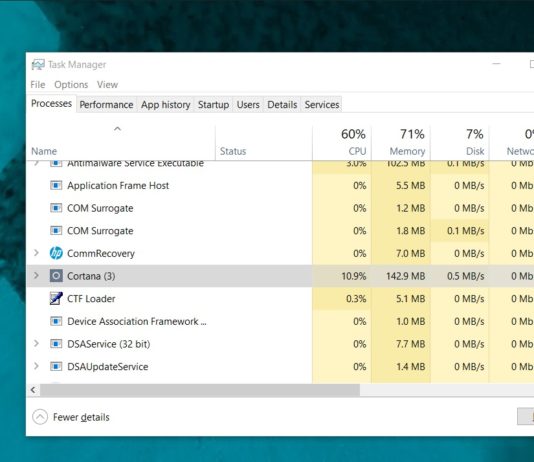534x462 pixels.
Task: Click DSAUpdateService's 1.4 MB memory value
Action: point(411,367)
